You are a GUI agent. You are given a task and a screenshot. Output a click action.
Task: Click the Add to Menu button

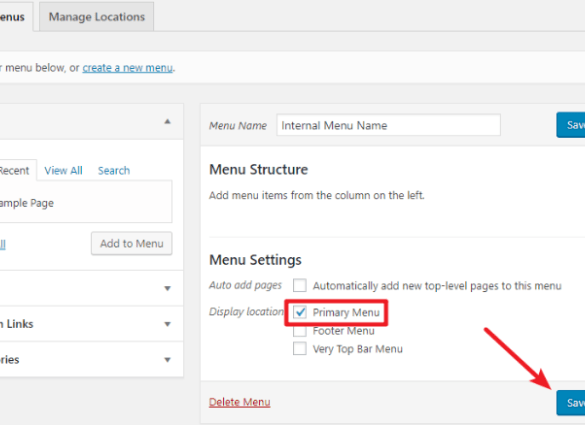[132, 244]
